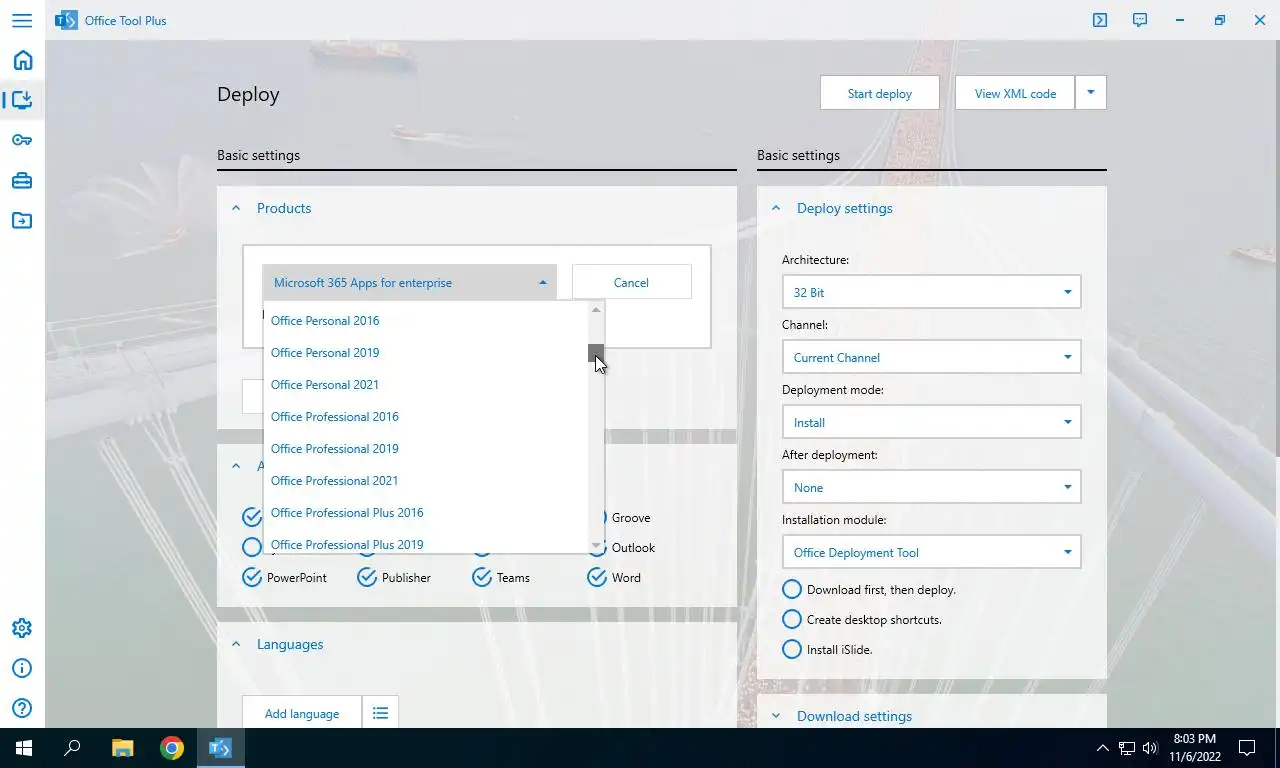Click the View XML code button
This screenshot has width=1280, height=768.
click(1015, 93)
